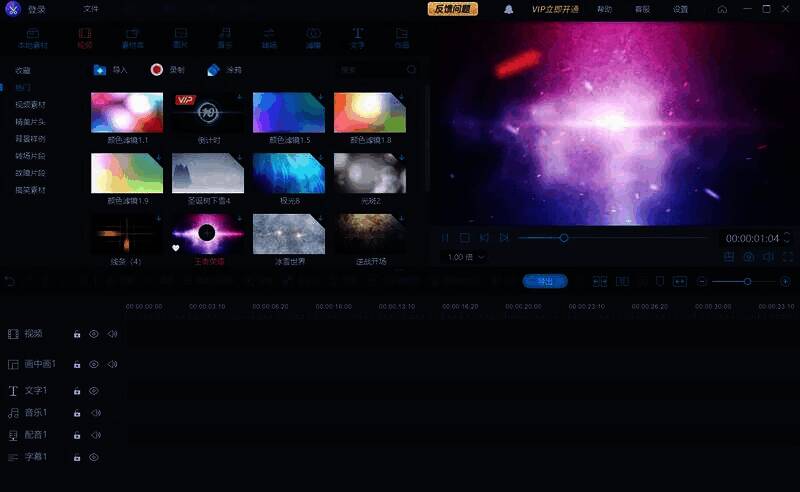The image size is (800, 492).
Task: Click the blue 导出 export button
Action: pyautogui.click(x=545, y=282)
